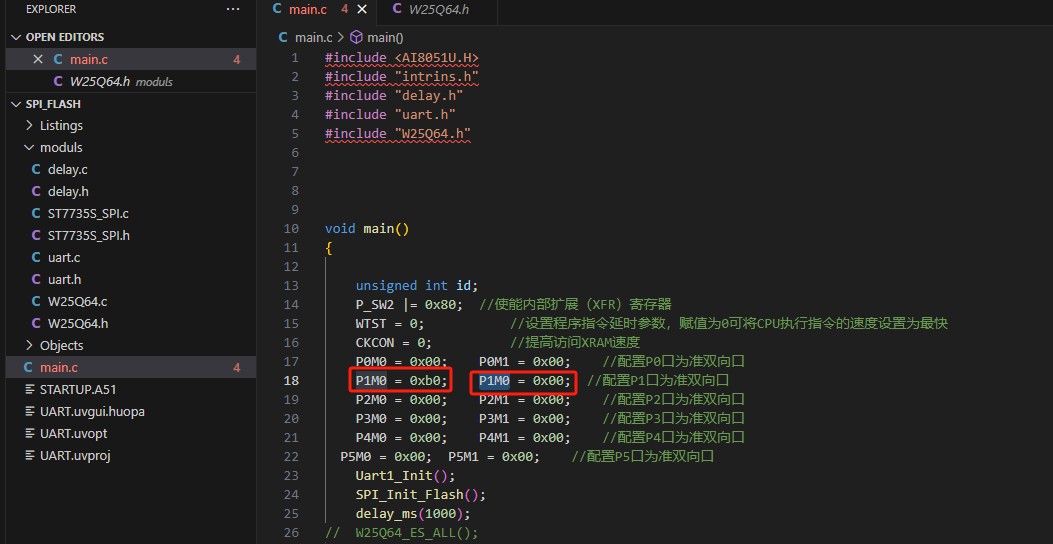The height and width of the screenshot is (544, 1053).
Task: Expand the Listings folder
Action: [x=61, y=126]
